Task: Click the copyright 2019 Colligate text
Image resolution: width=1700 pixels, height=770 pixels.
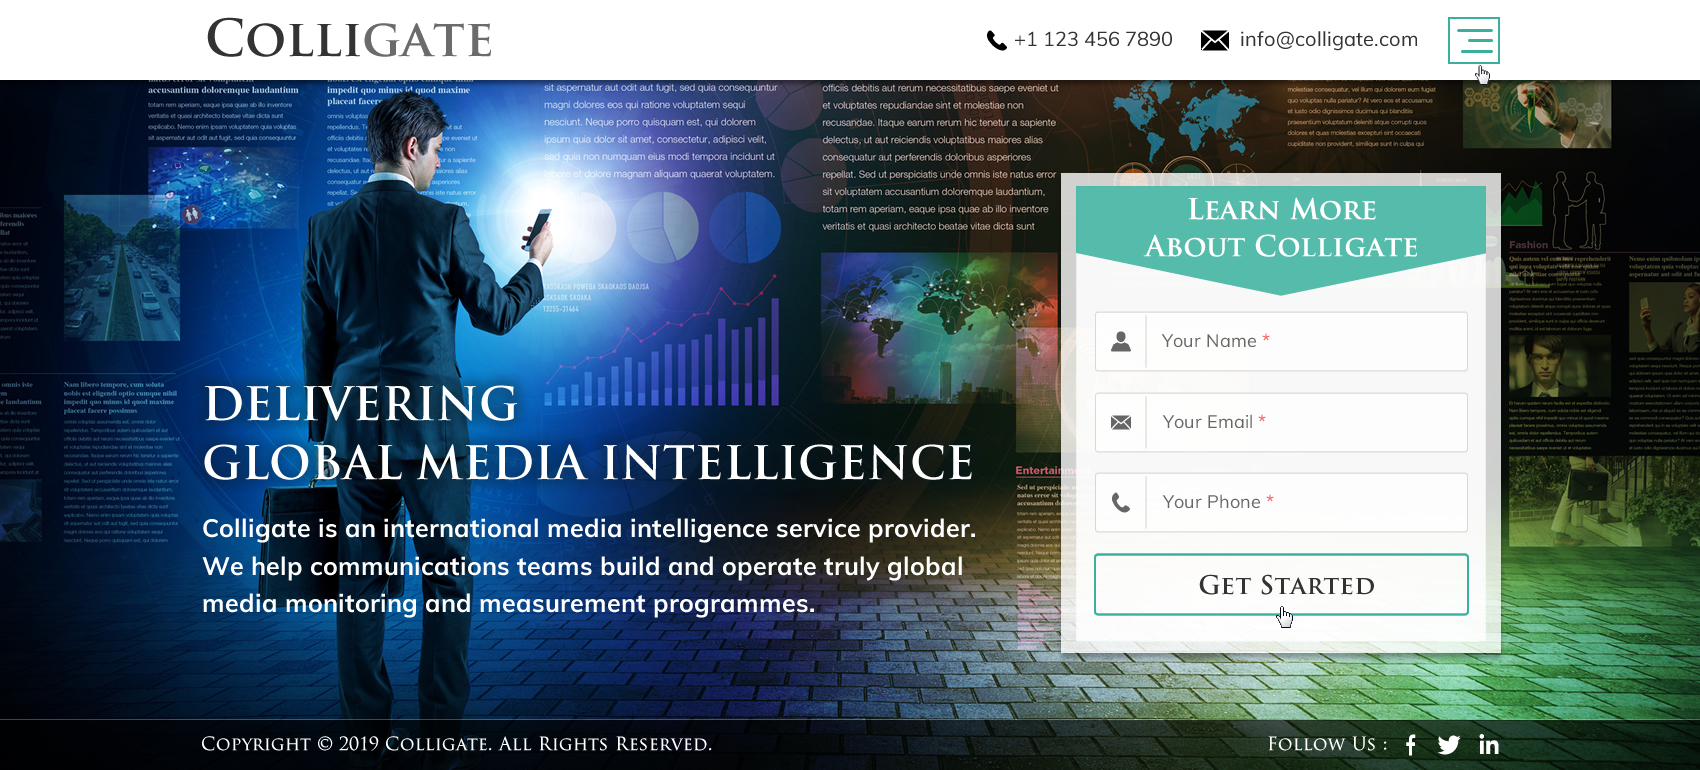Action: [x=456, y=744]
